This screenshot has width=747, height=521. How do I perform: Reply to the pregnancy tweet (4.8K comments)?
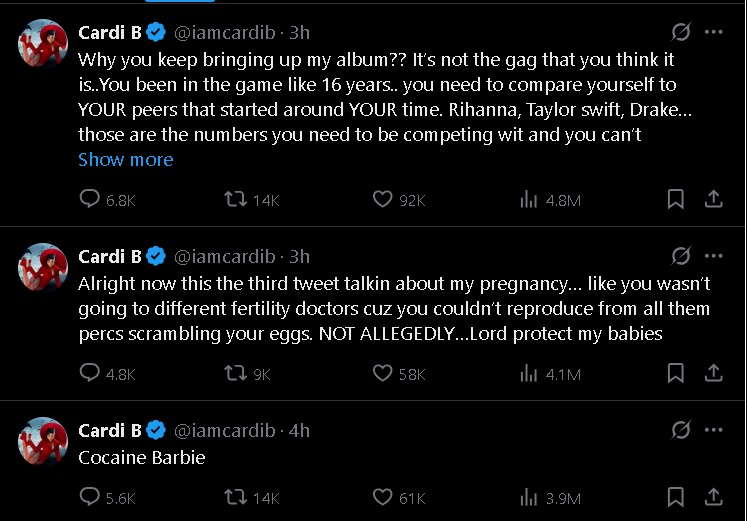(90, 374)
